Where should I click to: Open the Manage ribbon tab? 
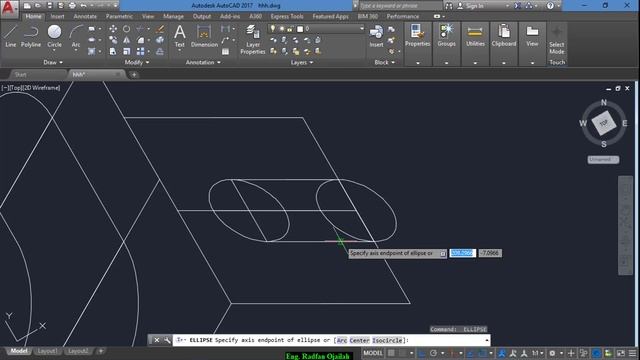coord(173,16)
